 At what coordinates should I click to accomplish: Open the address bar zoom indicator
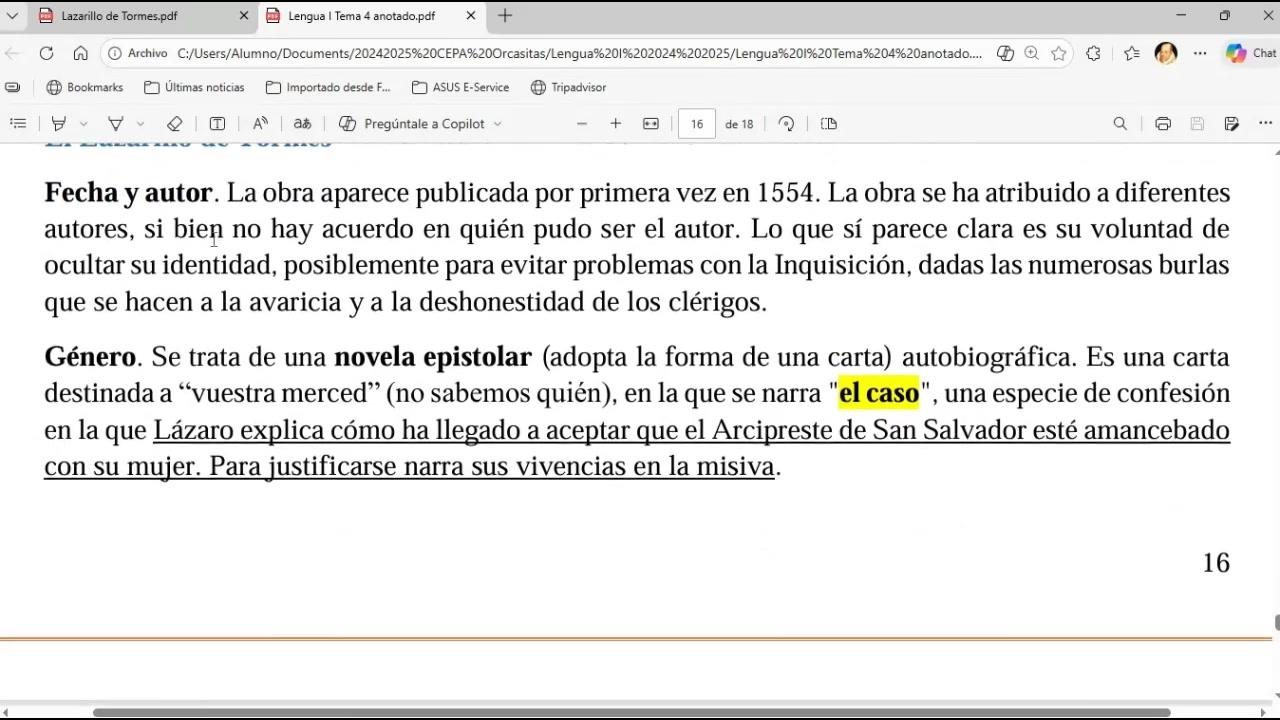click(1031, 54)
